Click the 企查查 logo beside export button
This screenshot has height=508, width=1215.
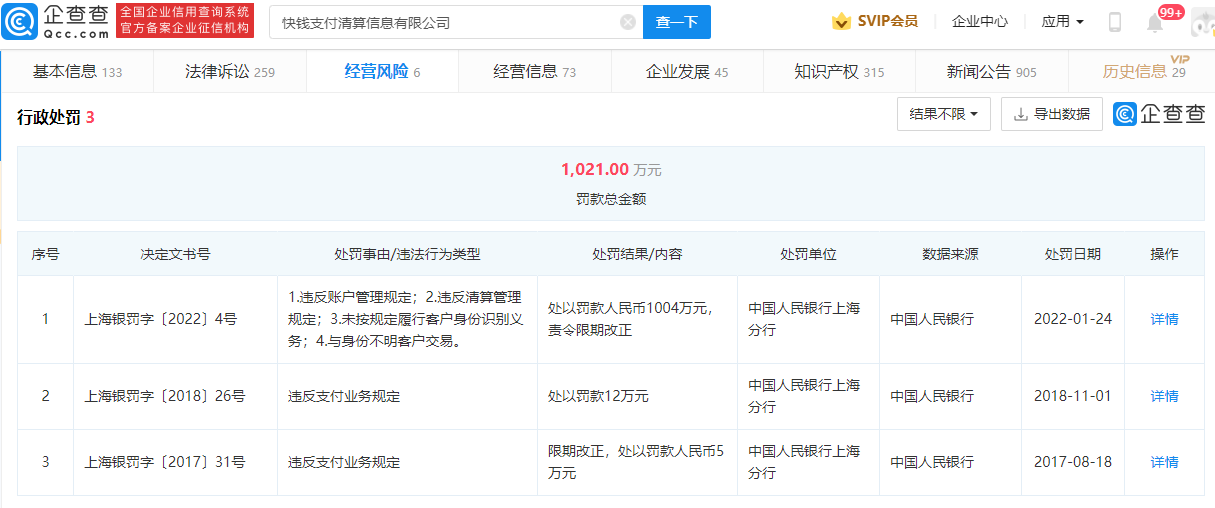(1160, 114)
